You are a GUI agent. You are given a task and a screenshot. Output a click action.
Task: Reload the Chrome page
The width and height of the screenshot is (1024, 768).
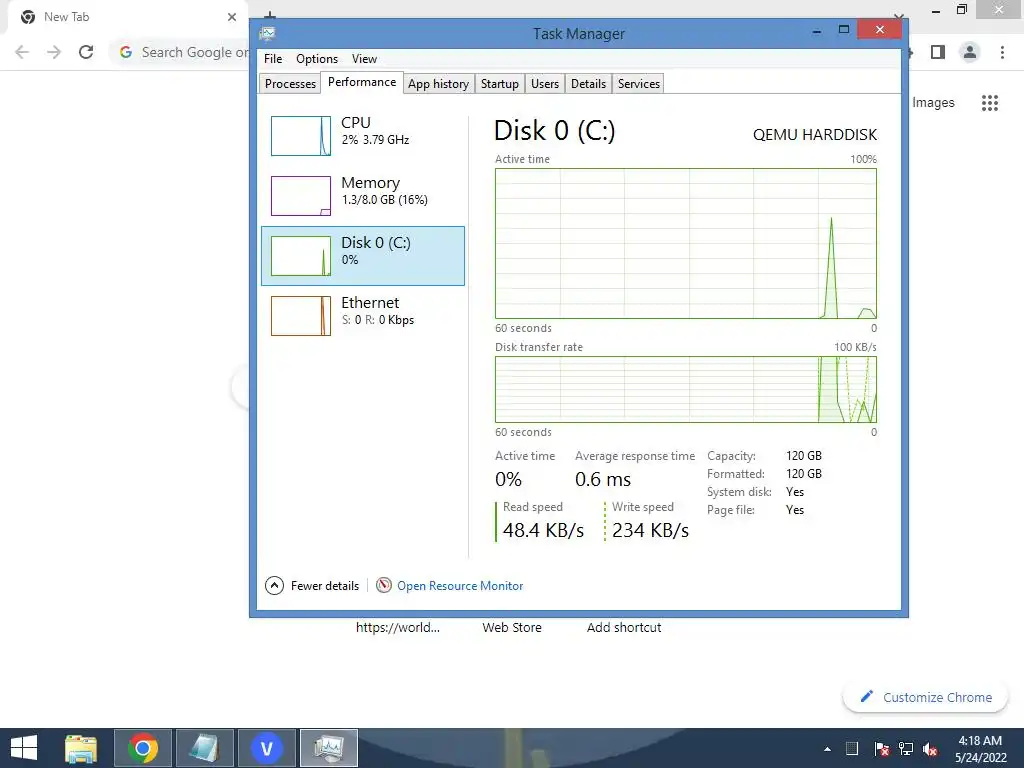point(86,52)
